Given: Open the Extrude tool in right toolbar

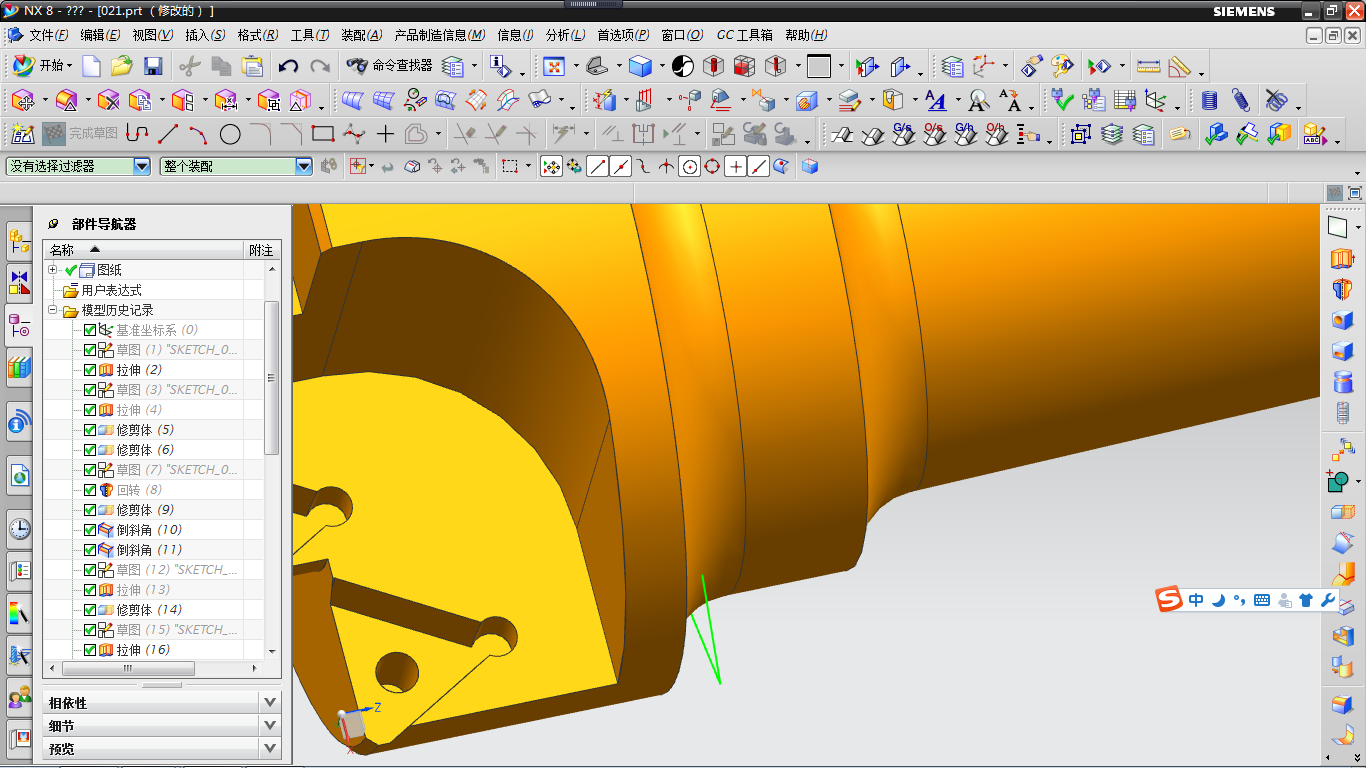Looking at the screenshot, I should pos(1342,258).
